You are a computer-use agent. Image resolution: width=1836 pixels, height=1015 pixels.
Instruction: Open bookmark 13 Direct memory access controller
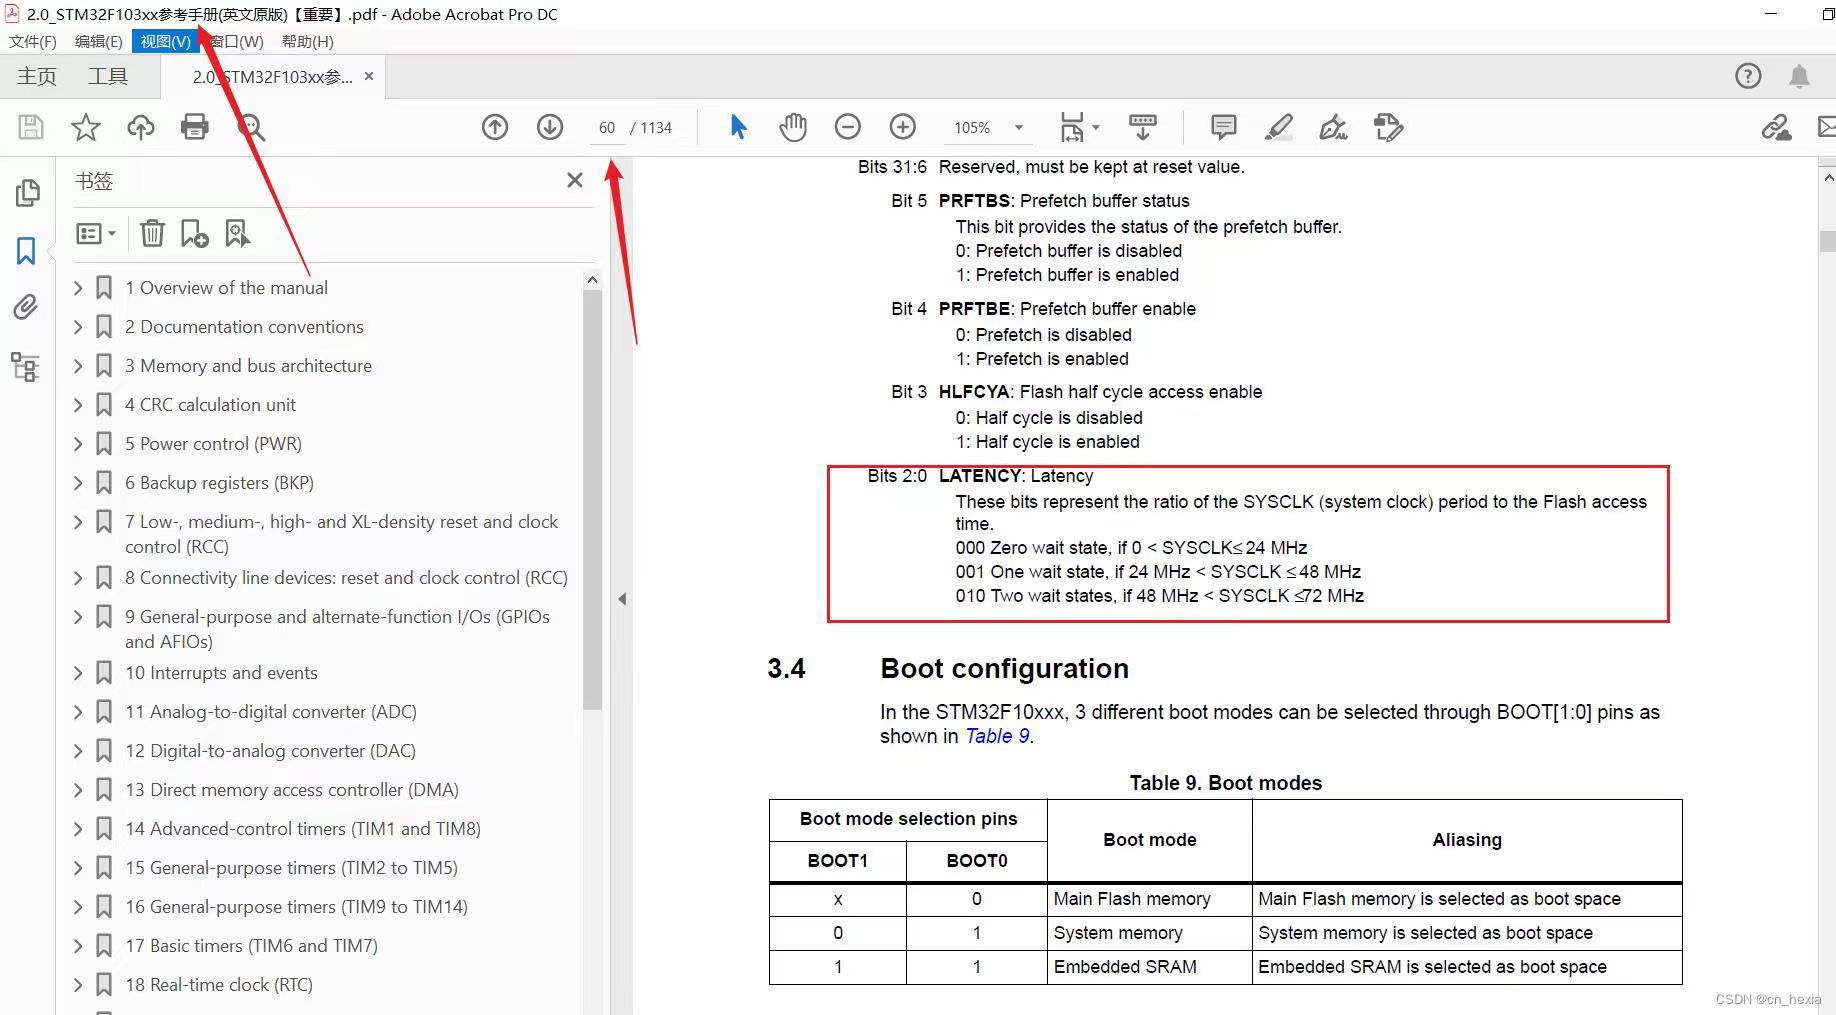(x=292, y=790)
